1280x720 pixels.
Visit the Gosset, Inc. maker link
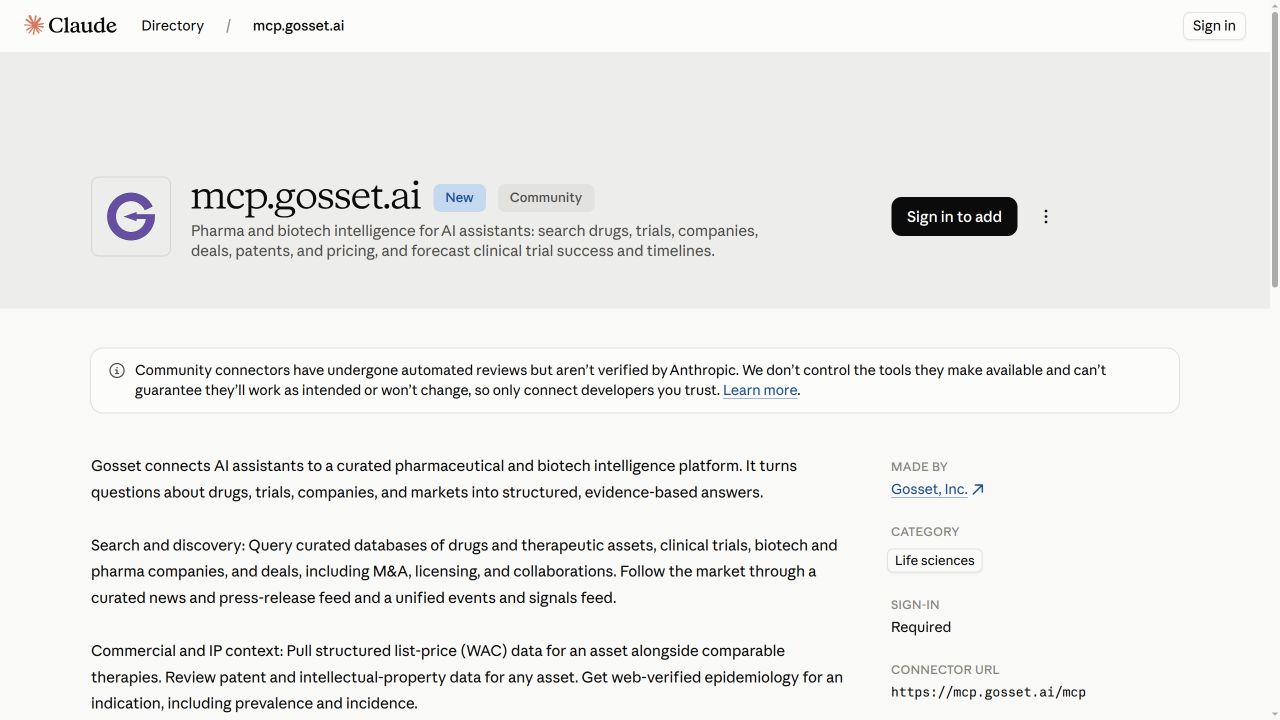[929, 489]
